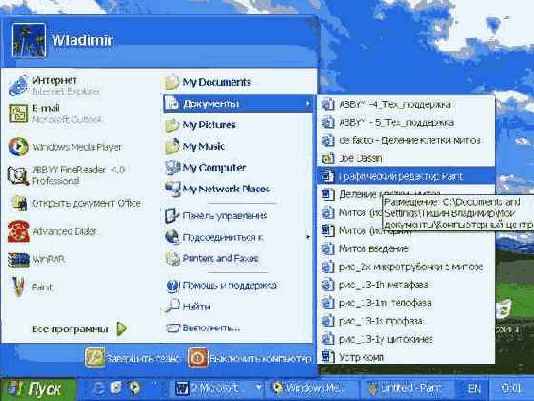Open Paint from the recent programs
534x401 pixels.
[31, 287]
